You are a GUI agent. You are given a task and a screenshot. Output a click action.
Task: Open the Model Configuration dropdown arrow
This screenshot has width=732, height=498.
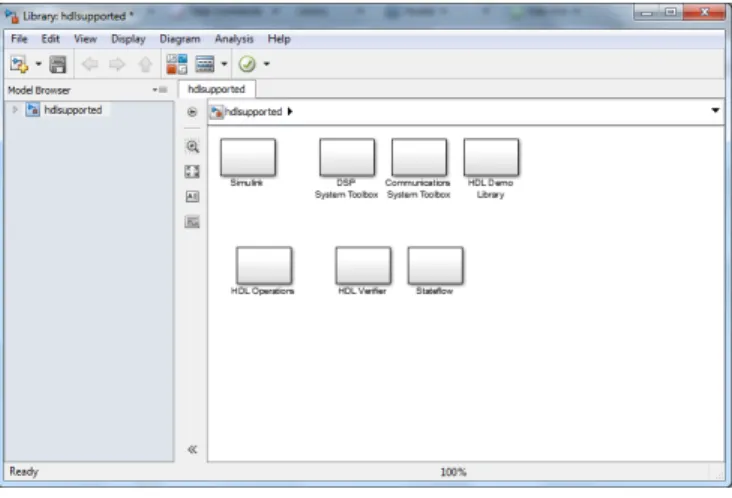[224, 64]
